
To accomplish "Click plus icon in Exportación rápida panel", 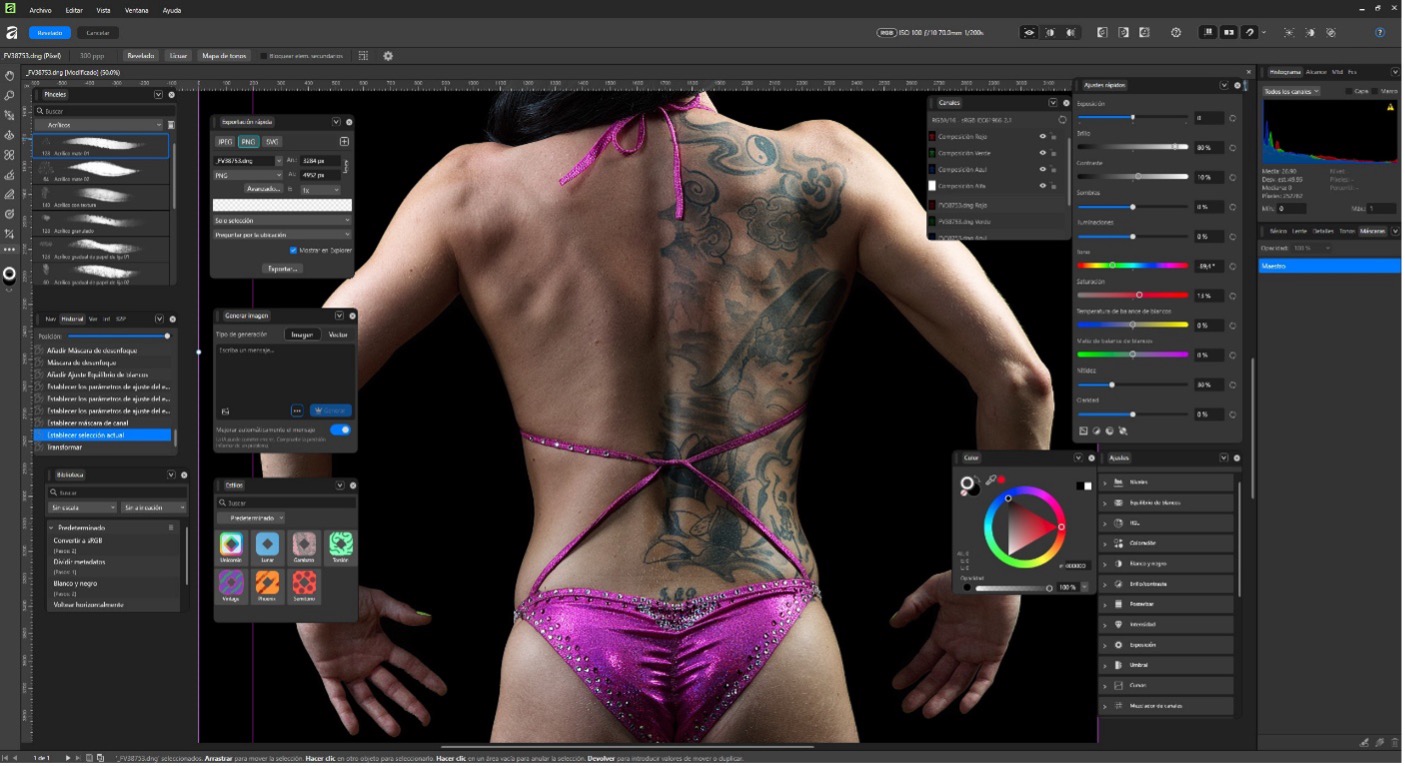I will point(344,142).
